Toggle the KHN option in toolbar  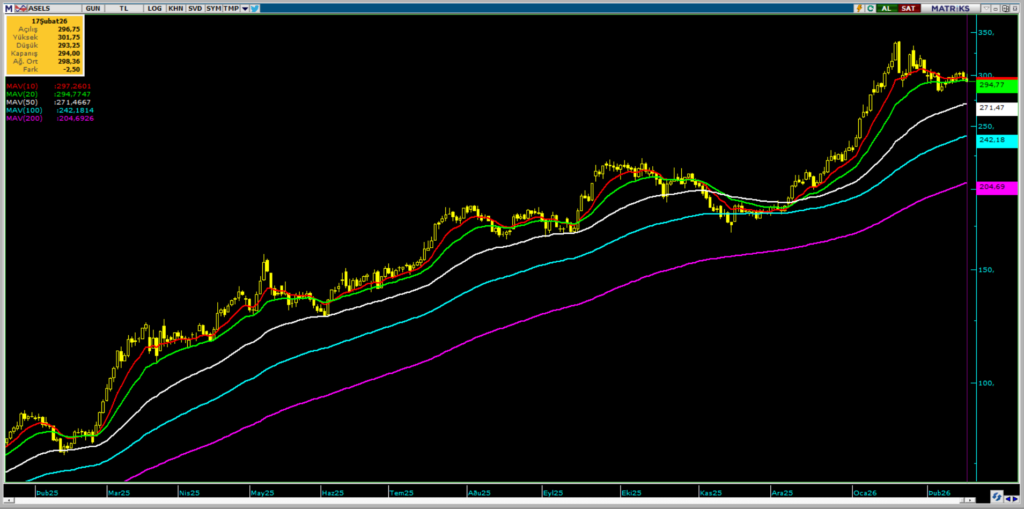[x=176, y=8]
